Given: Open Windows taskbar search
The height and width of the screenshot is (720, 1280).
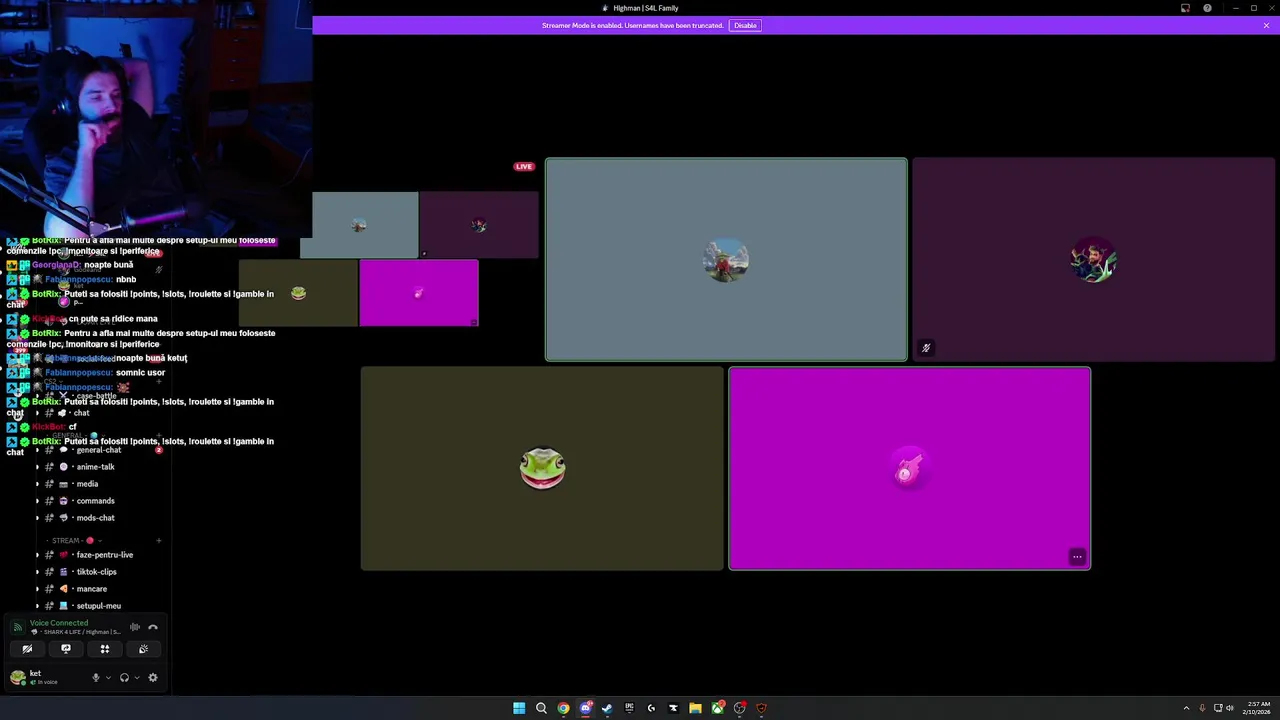Looking at the screenshot, I should point(541,708).
